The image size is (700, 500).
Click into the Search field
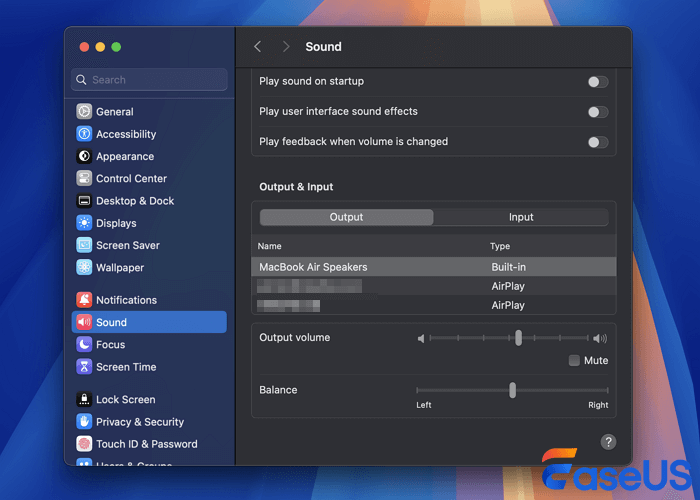[149, 80]
